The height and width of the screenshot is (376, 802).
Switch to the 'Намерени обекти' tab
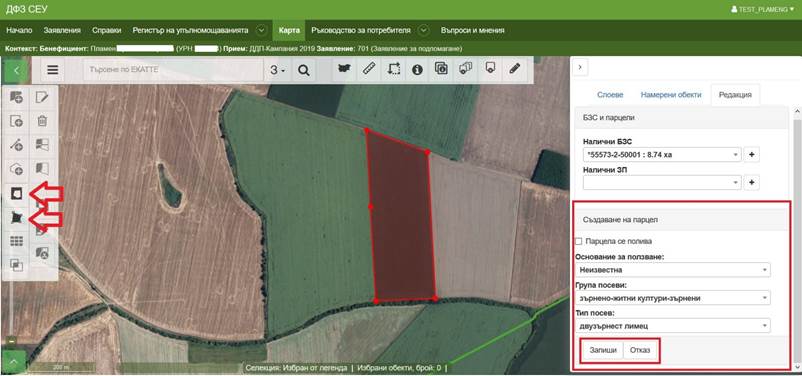click(671, 95)
